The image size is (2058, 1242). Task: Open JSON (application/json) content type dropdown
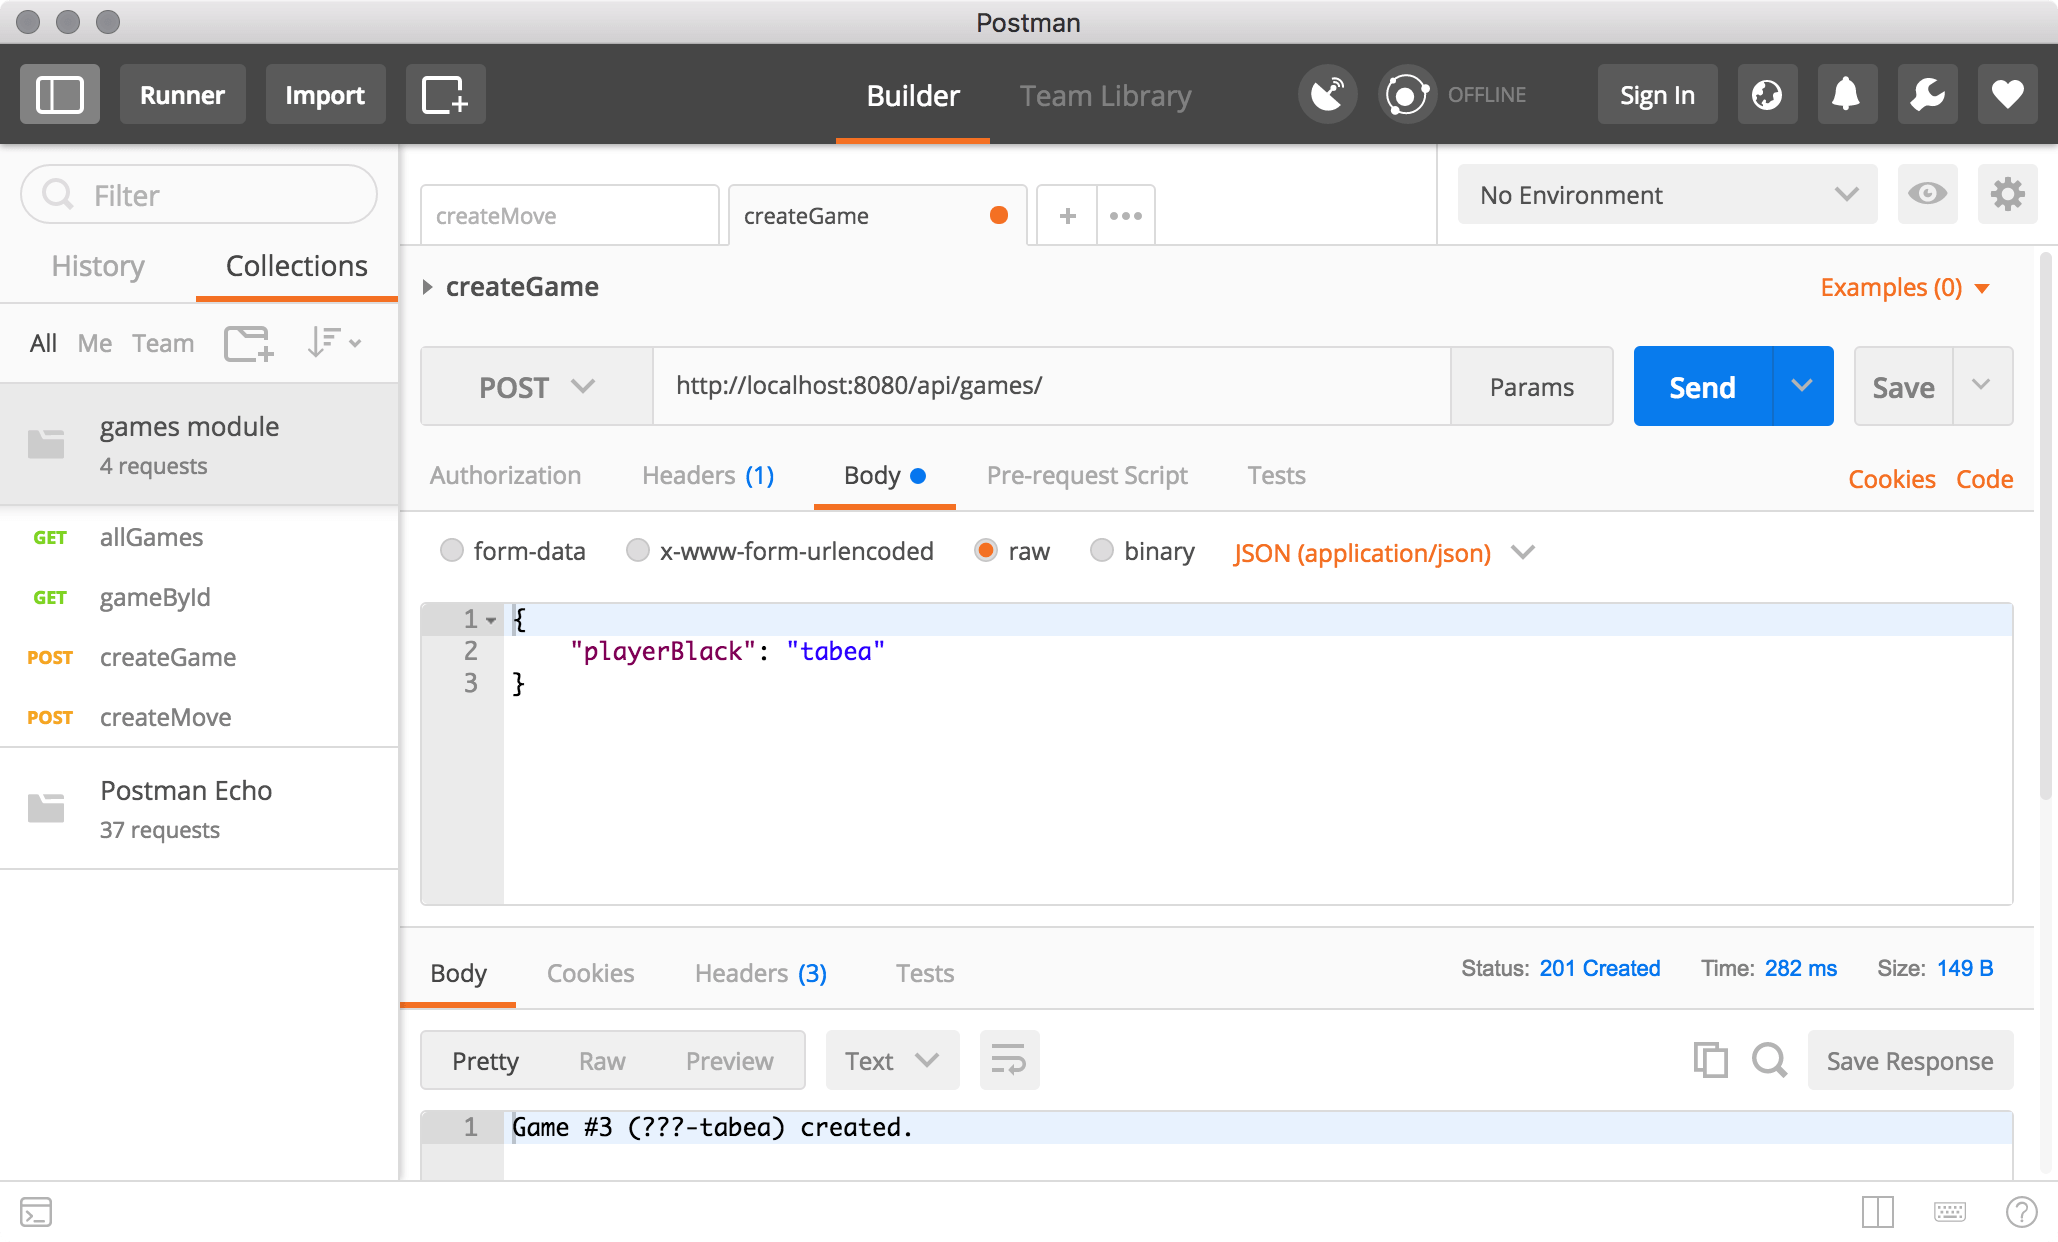pos(1384,553)
